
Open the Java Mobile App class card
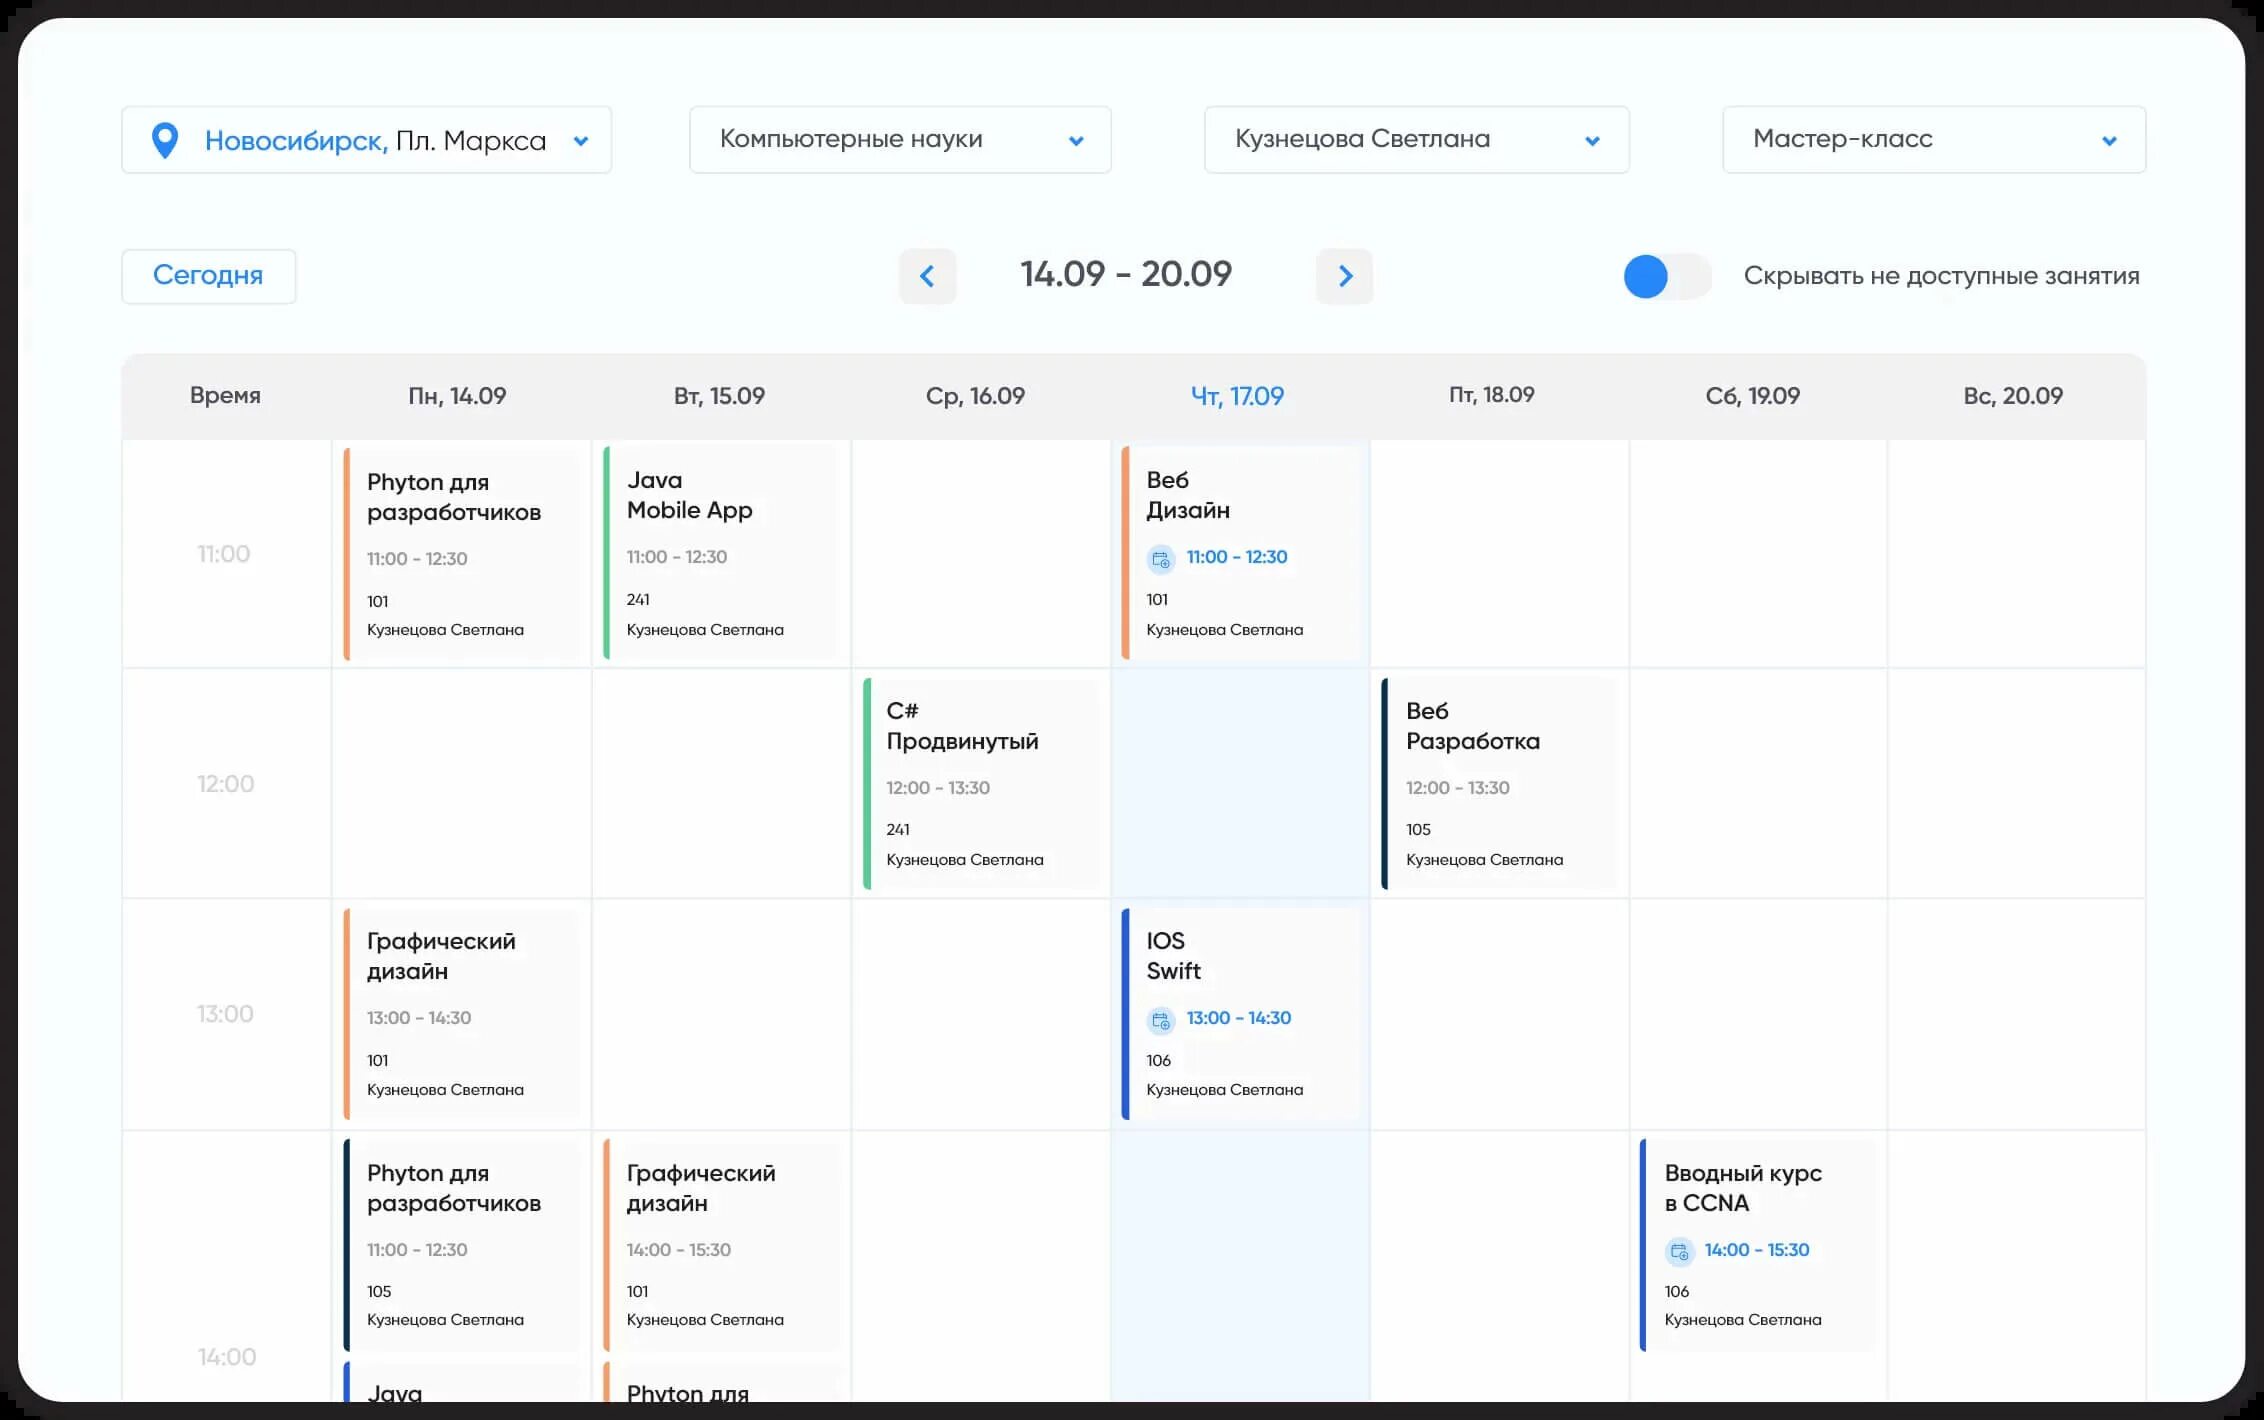point(722,552)
